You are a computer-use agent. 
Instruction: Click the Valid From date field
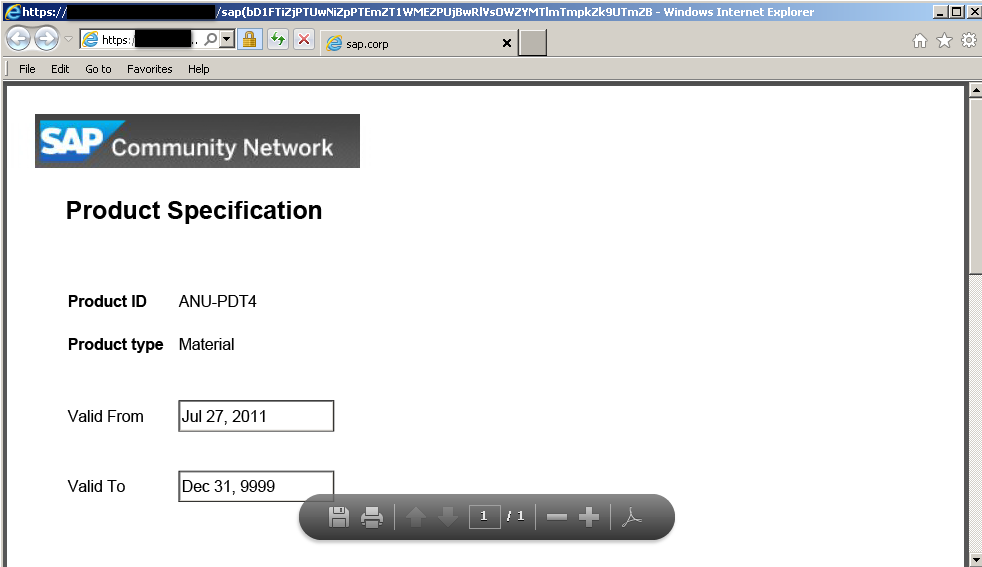(256, 416)
